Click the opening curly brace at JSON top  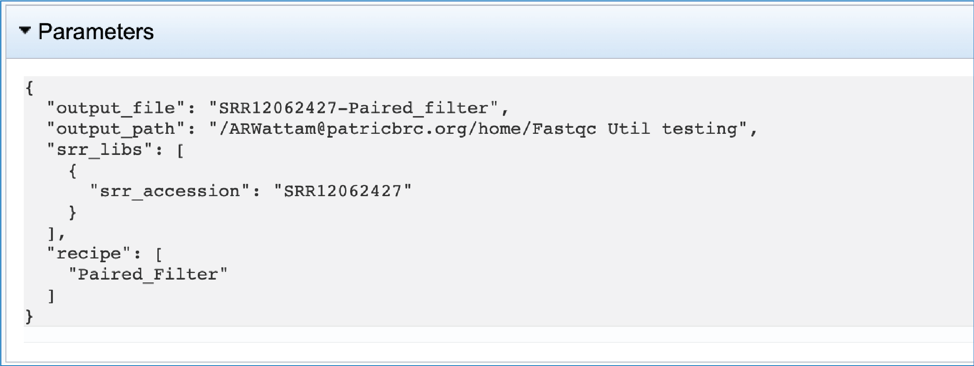(29, 88)
